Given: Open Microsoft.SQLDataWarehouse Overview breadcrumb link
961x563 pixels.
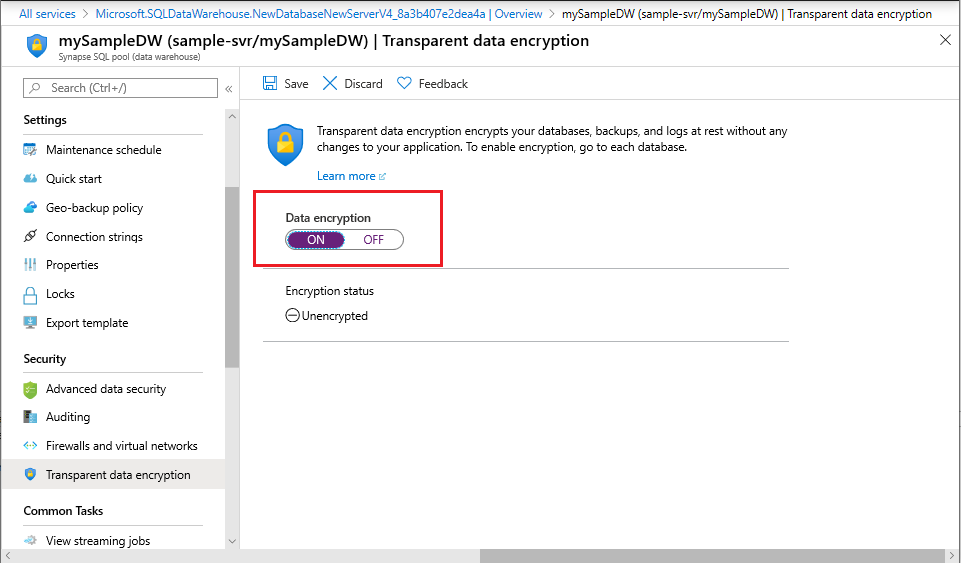Looking at the screenshot, I should coord(319,13).
